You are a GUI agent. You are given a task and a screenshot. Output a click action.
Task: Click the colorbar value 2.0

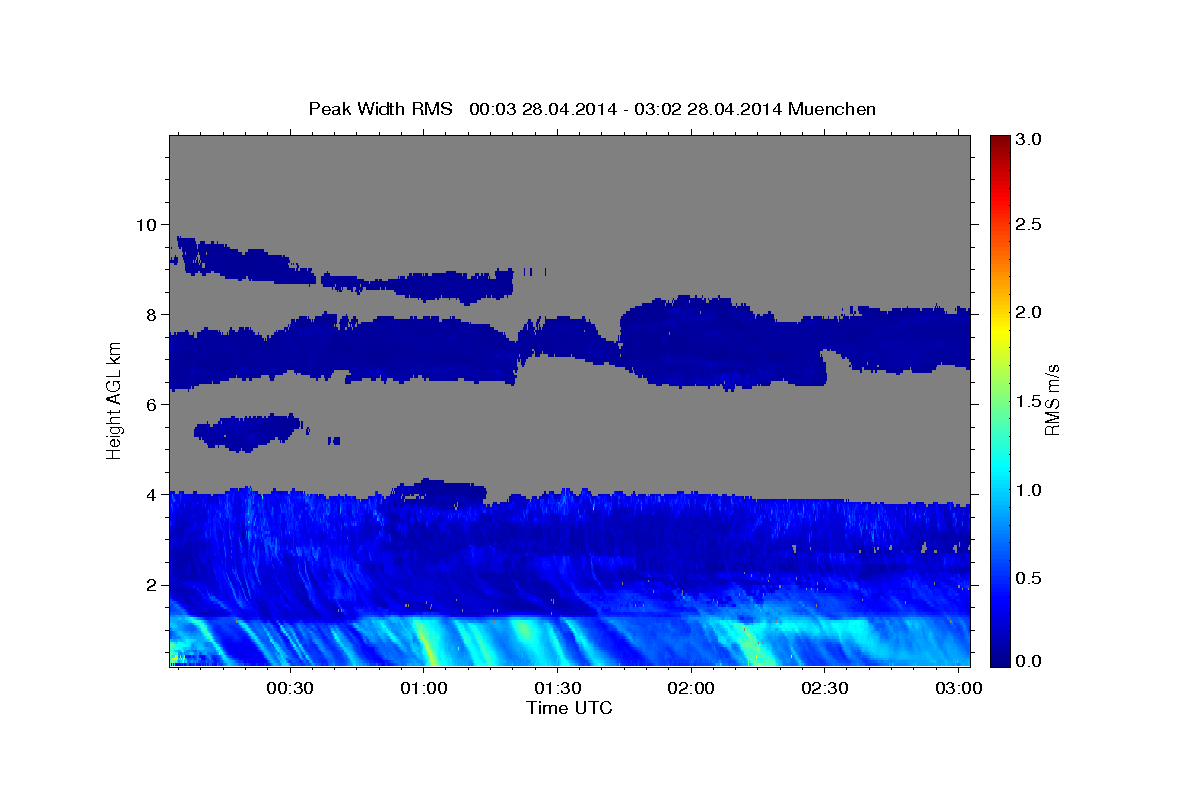[1029, 312]
